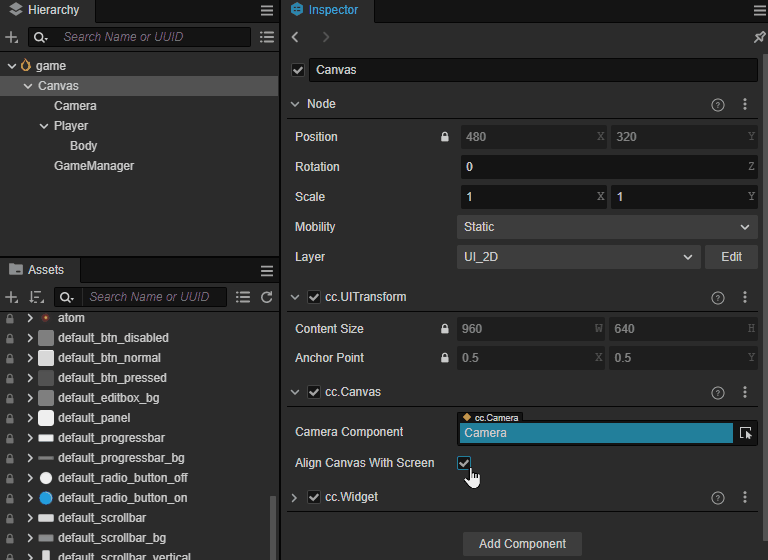This screenshot has height=560, width=768.
Task: Open the Hierarchy panel hamburger menu
Action: pyautogui.click(x=267, y=10)
